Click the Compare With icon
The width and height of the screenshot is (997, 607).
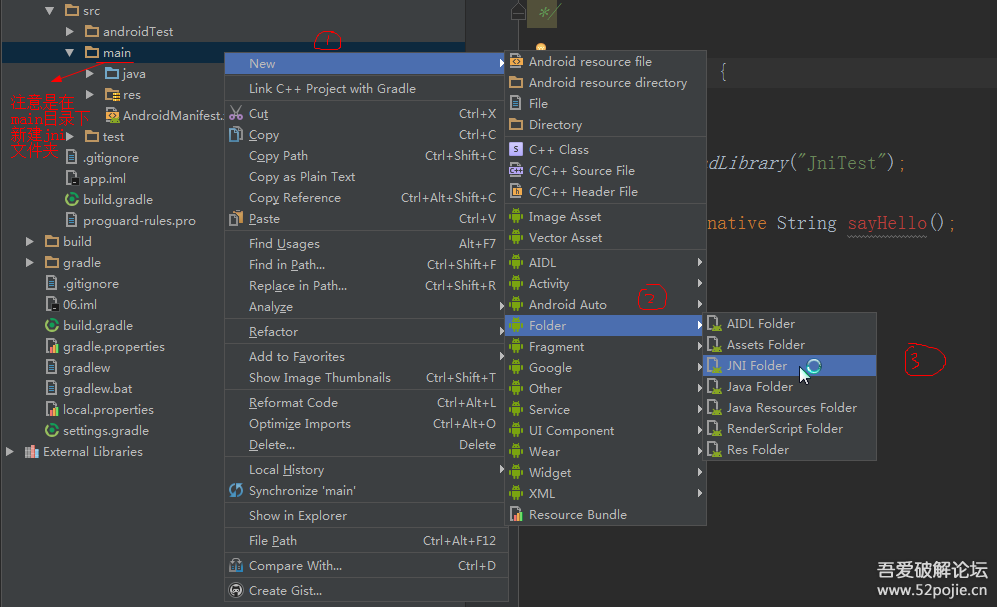236,565
